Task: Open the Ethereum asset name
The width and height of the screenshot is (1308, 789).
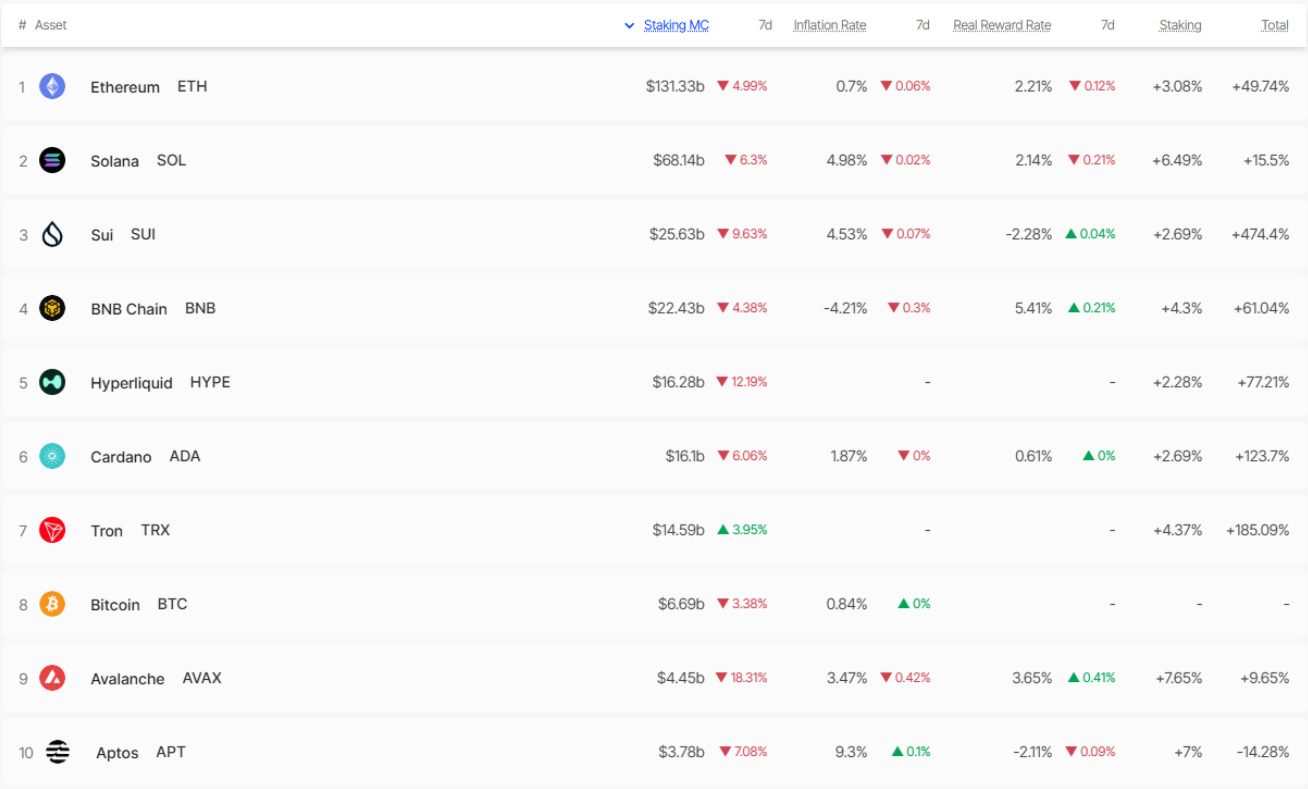Action: tap(125, 87)
